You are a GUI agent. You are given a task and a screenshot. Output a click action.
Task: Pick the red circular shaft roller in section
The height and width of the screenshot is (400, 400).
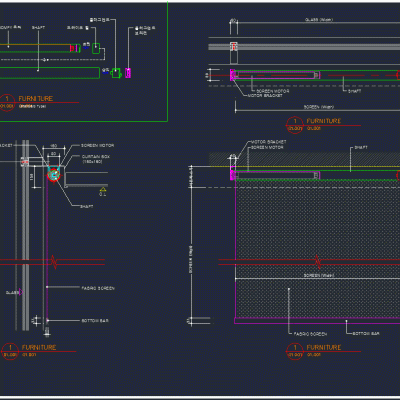pos(54,174)
